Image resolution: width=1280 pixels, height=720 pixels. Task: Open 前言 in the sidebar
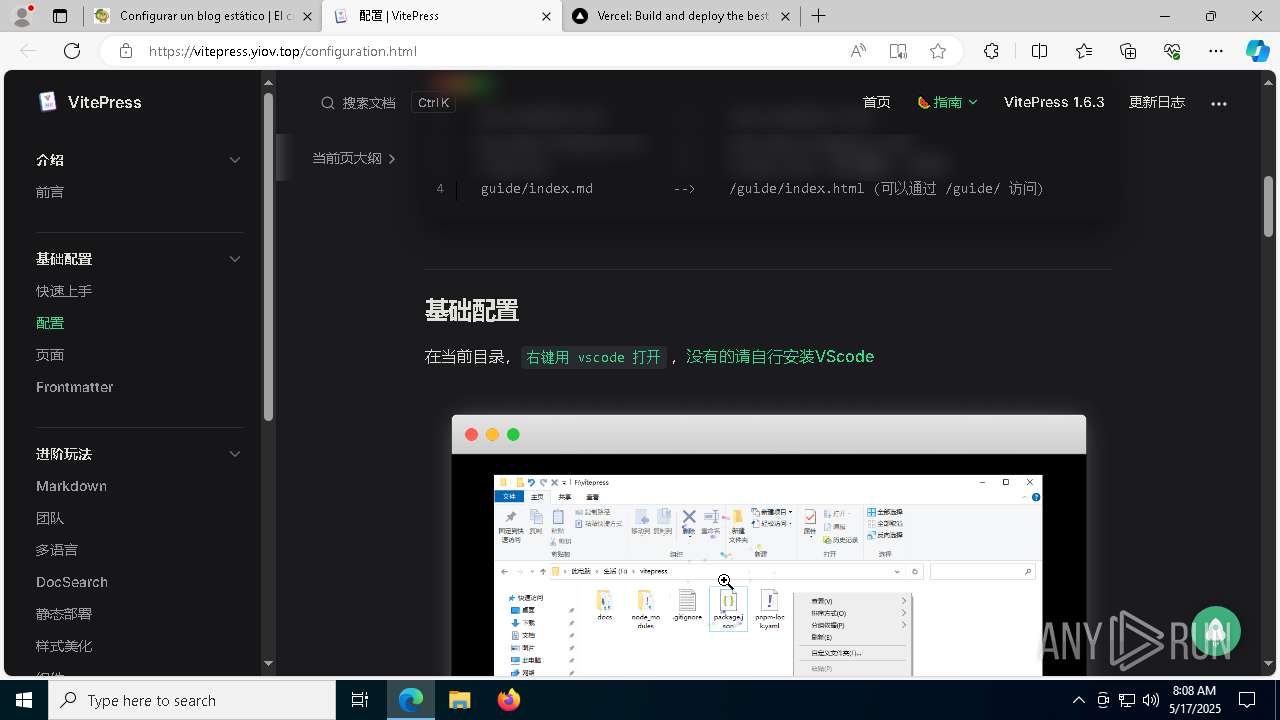(50, 192)
